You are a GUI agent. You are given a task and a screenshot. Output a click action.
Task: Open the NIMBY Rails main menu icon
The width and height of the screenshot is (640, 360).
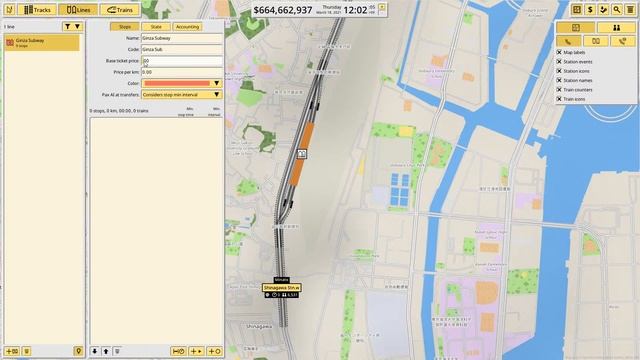point(9,9)
